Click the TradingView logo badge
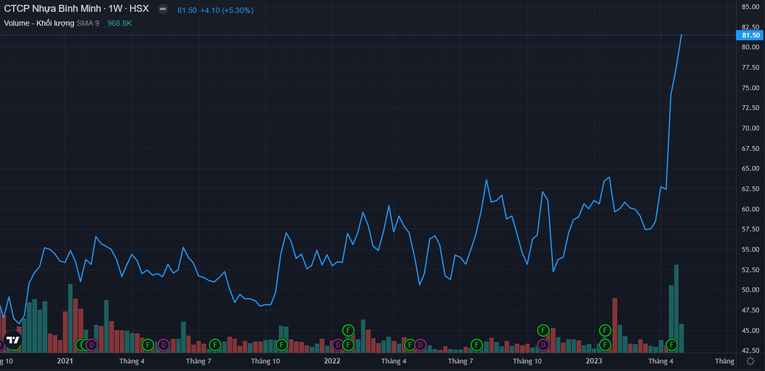This screenshot has height=371, width=765. (x=13, y=340)
